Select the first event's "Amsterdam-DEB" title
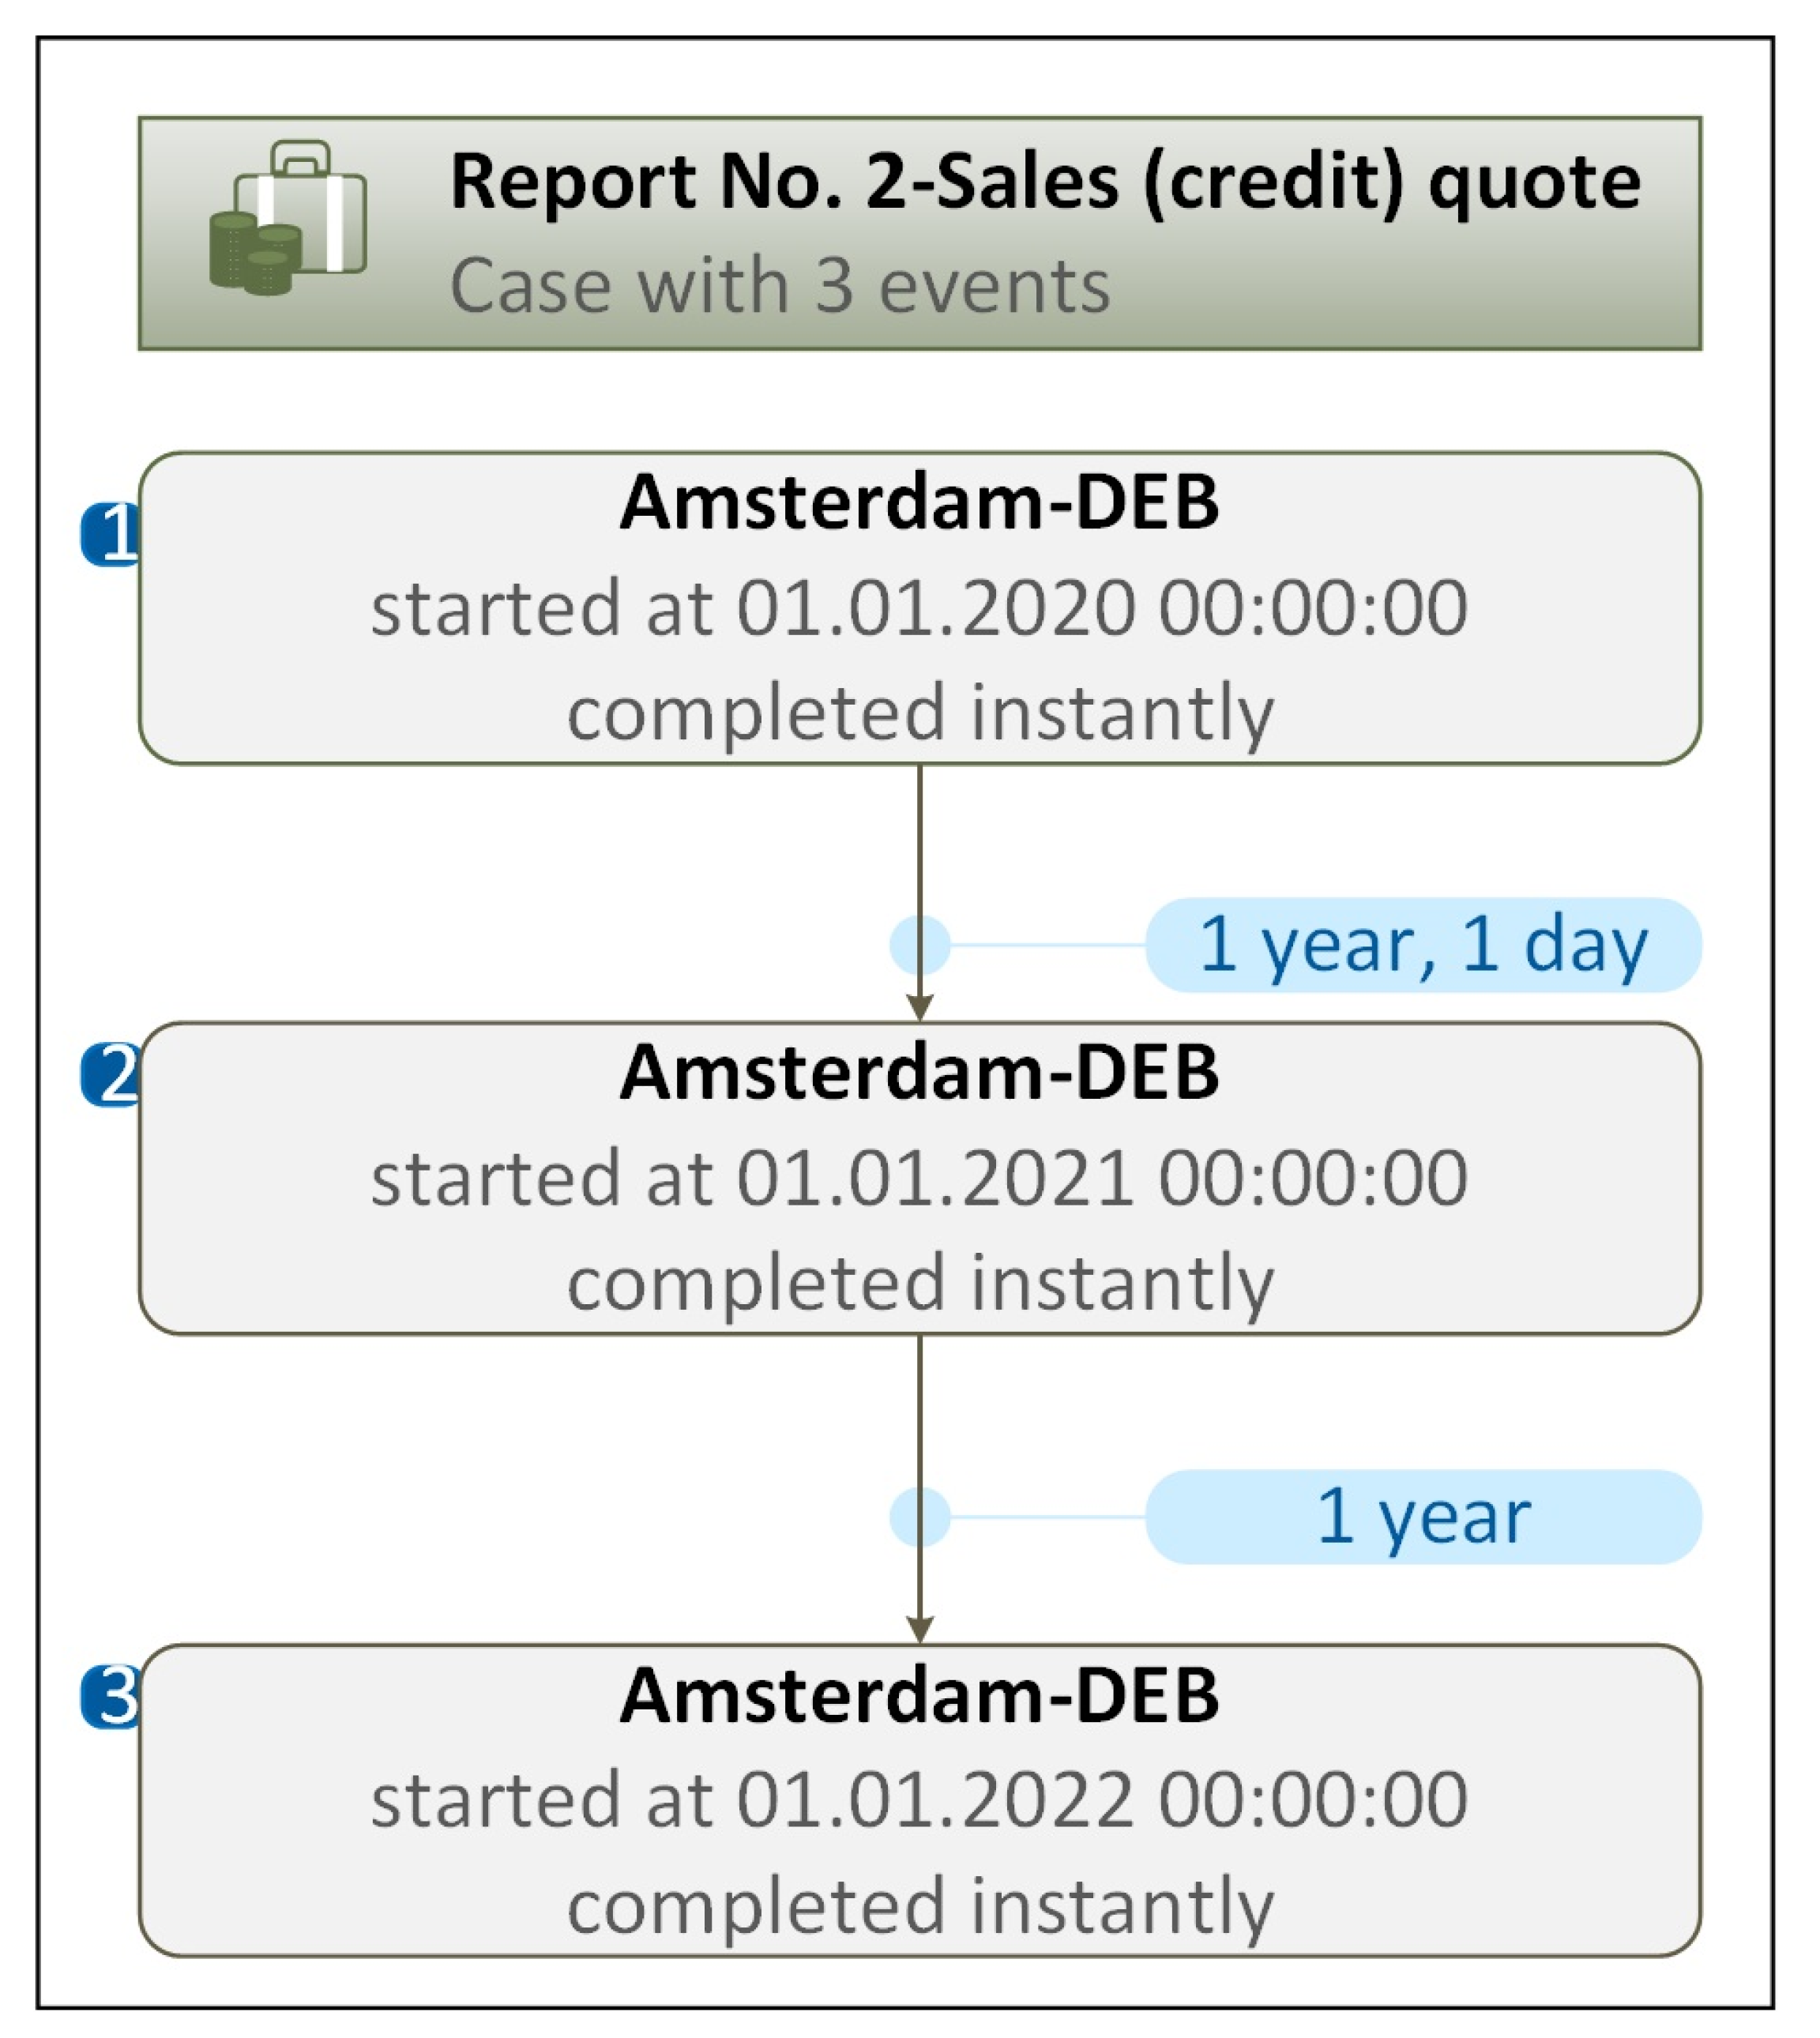1820x2038 pixels. coord(919,502)
